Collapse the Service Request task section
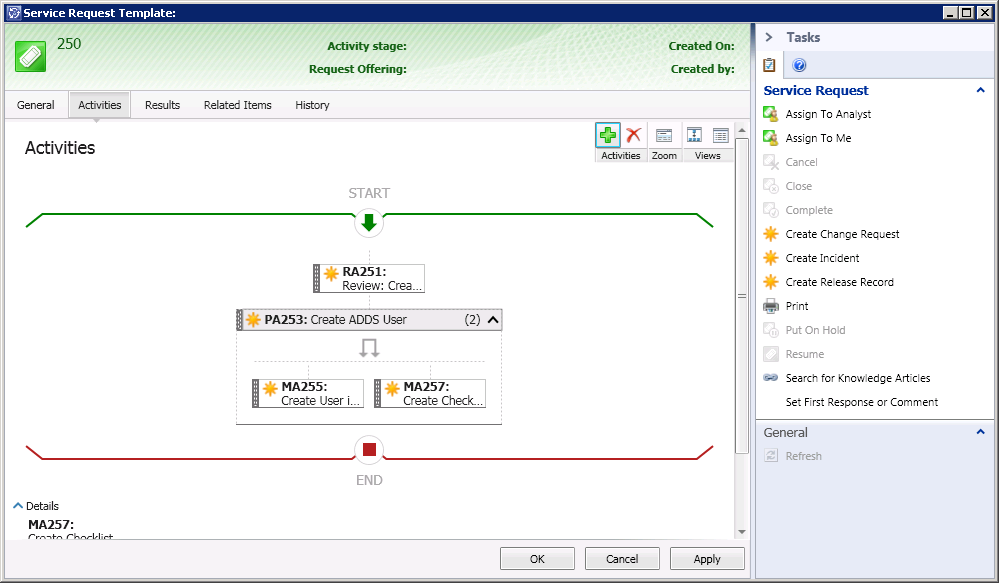 coord(980,91)
